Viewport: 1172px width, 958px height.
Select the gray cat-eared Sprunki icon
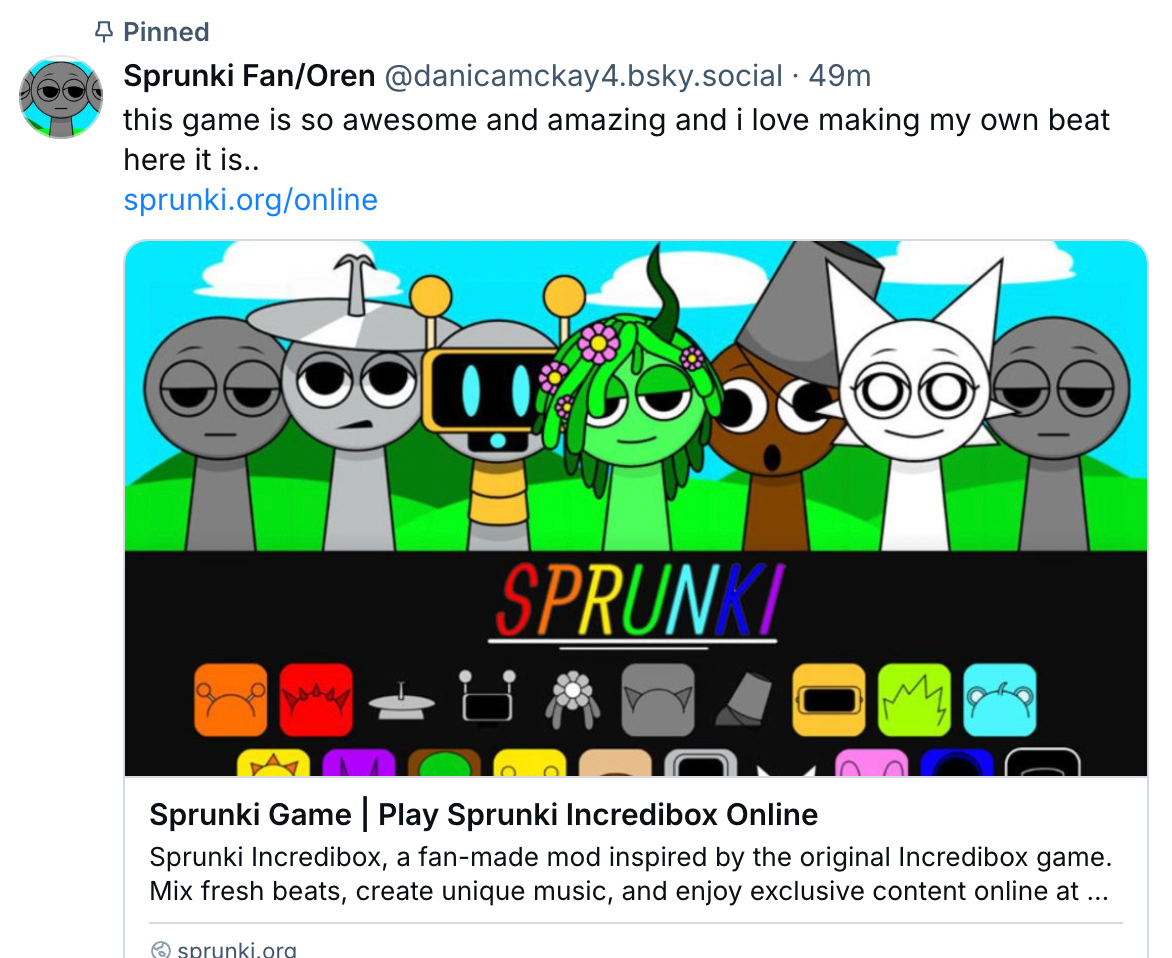(658, 699)
